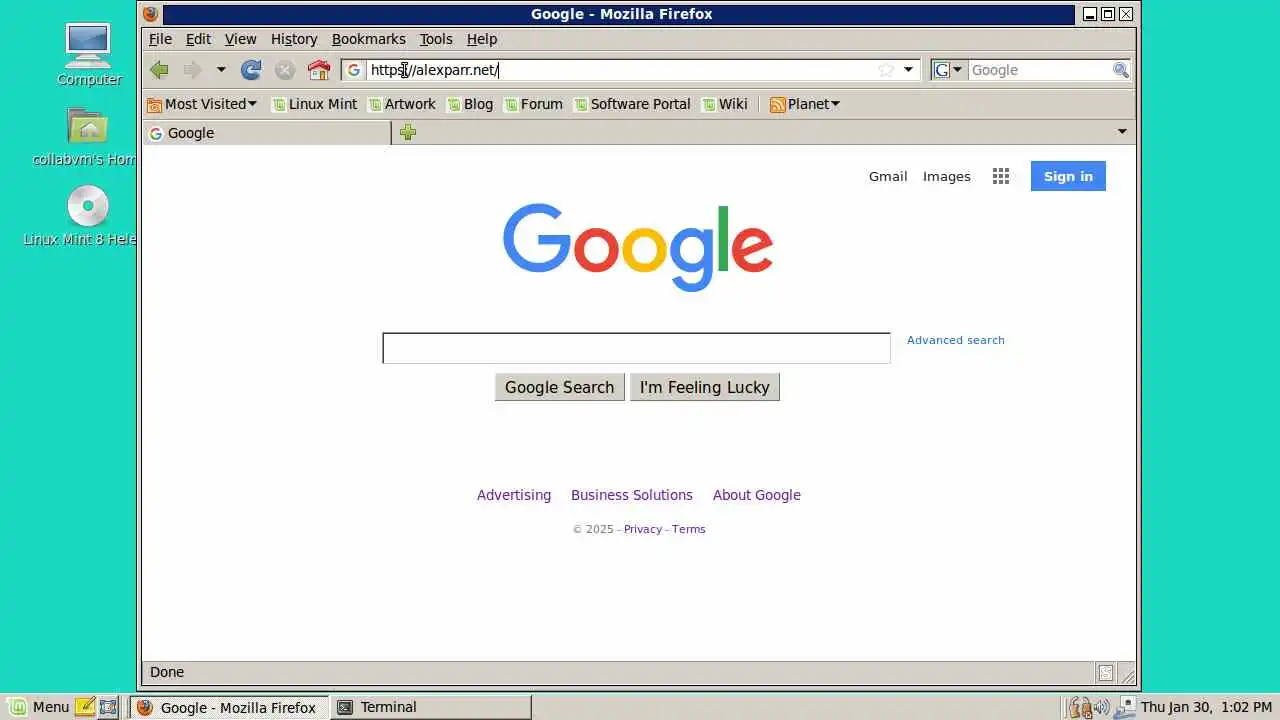
Task: Open the Images link
Action: [946, 176]
